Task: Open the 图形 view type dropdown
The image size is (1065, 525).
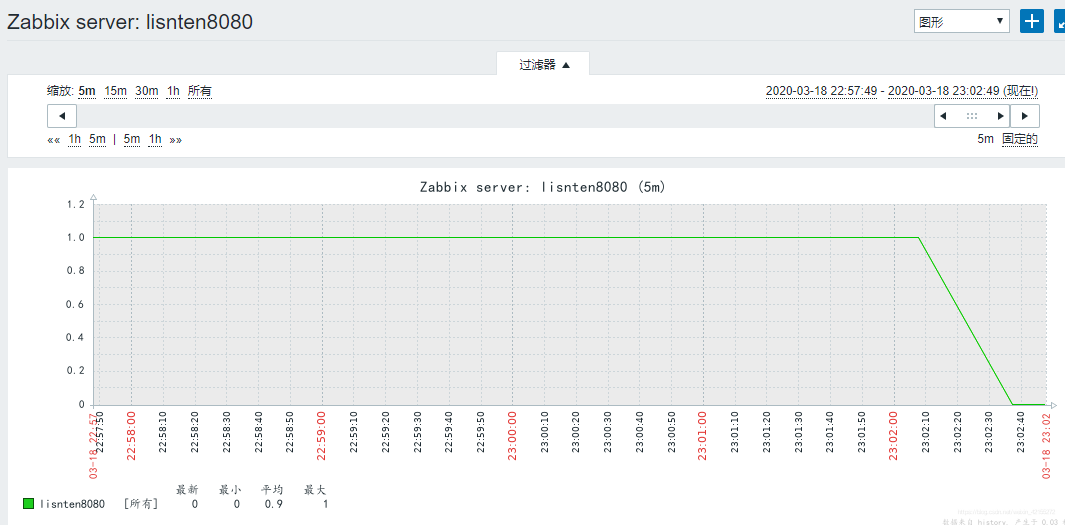Action: pyautogui.click(x=962, y=21)
